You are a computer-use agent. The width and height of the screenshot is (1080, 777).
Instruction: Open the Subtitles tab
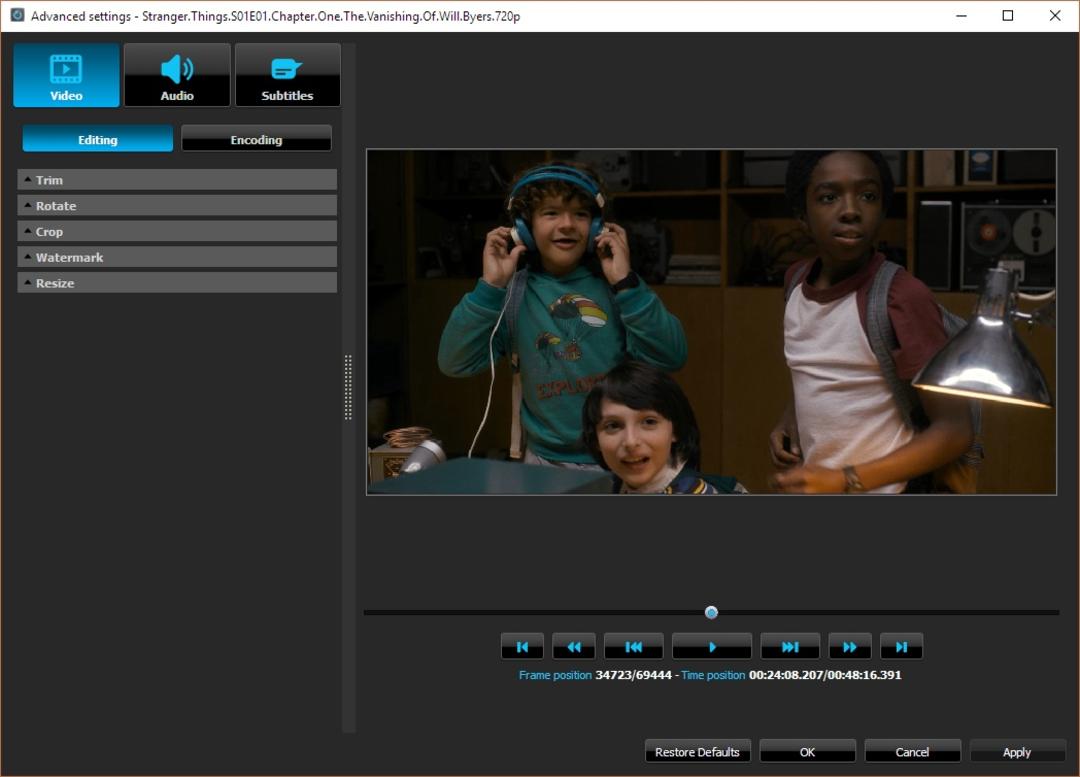pos(287,75)
